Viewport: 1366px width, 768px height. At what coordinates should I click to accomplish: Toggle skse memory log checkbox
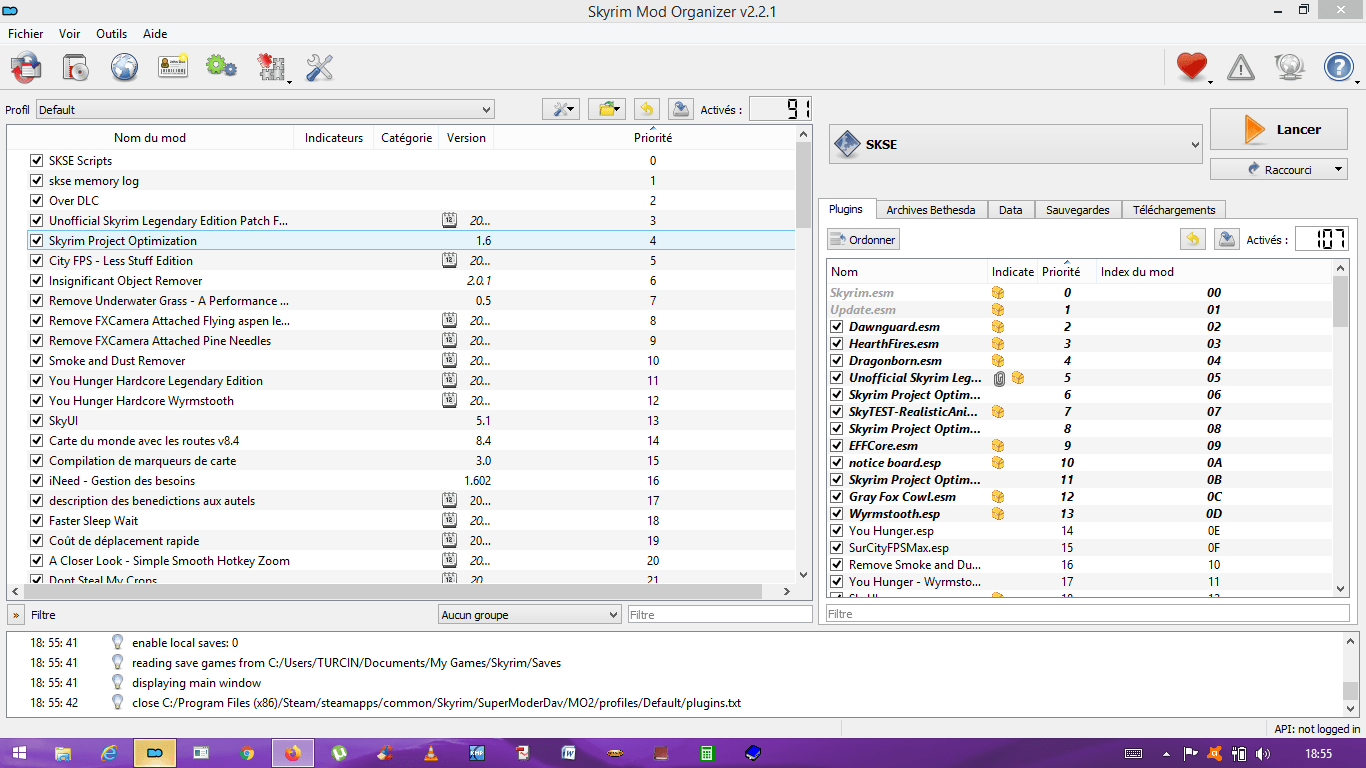pos(37,180)
